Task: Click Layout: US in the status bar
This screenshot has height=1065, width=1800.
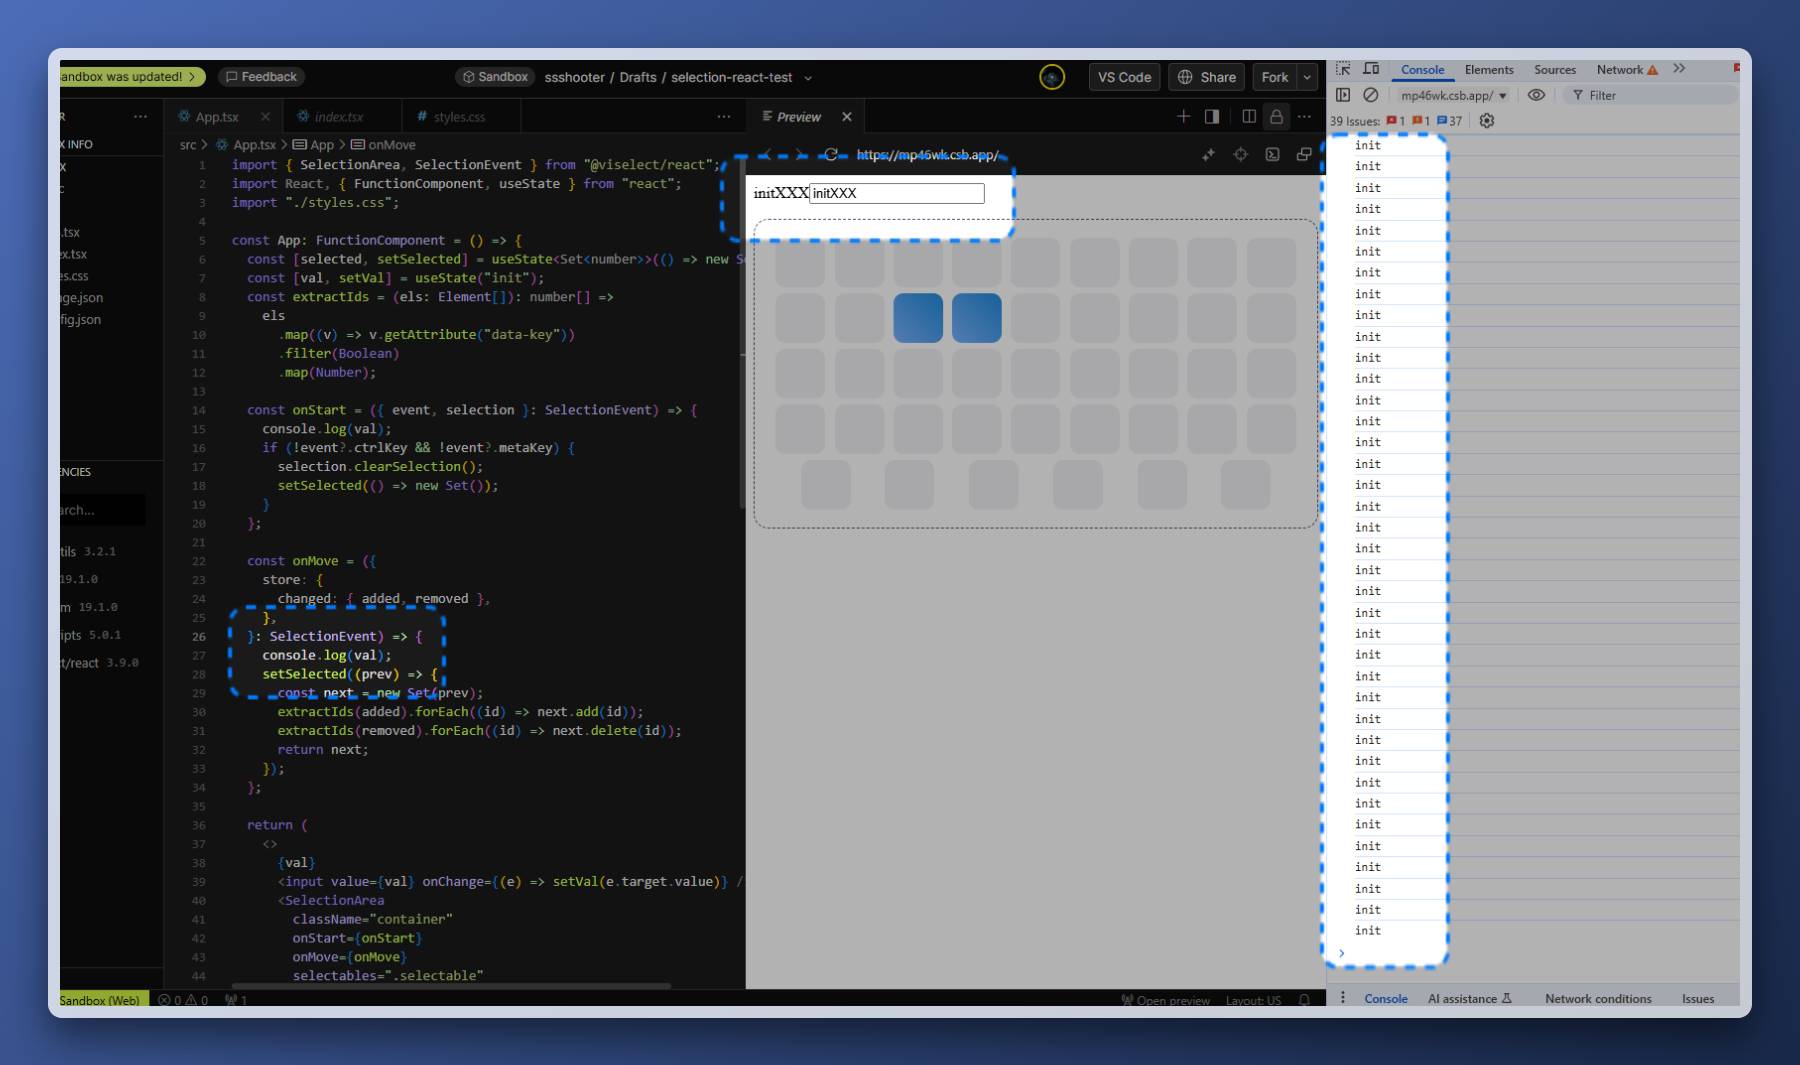Action: point(1253,1000)
